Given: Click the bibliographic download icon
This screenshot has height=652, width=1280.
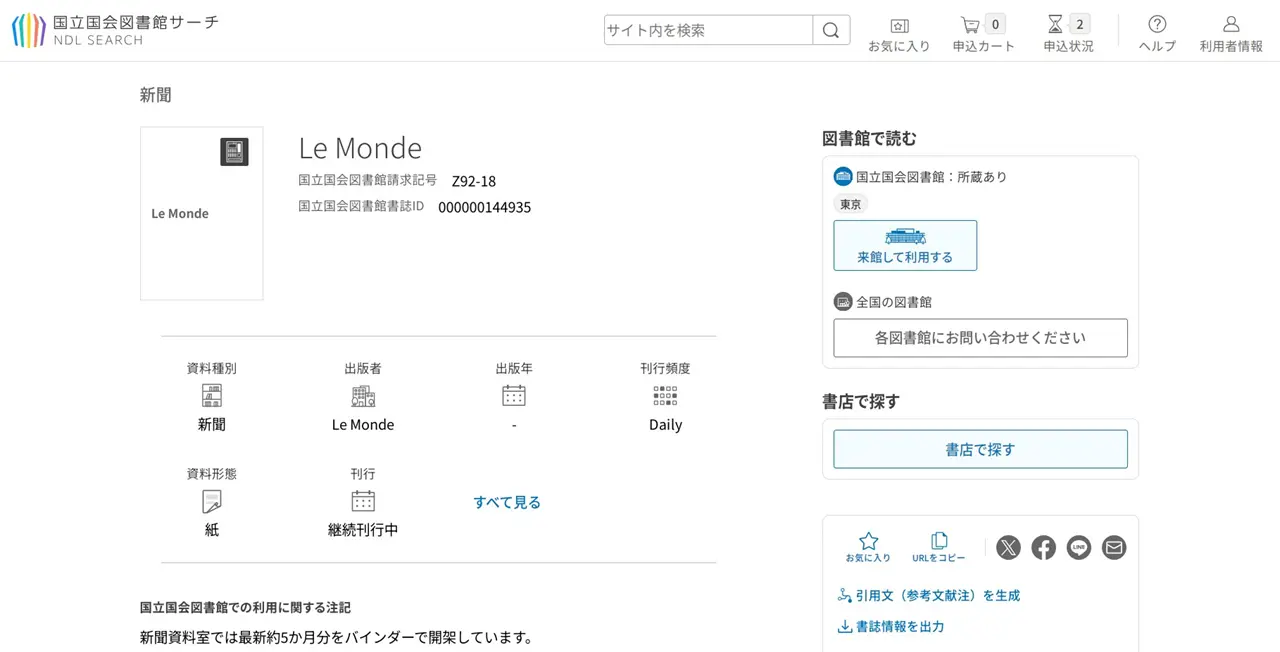Looking at the screenshot, I should tap(844, 627).
